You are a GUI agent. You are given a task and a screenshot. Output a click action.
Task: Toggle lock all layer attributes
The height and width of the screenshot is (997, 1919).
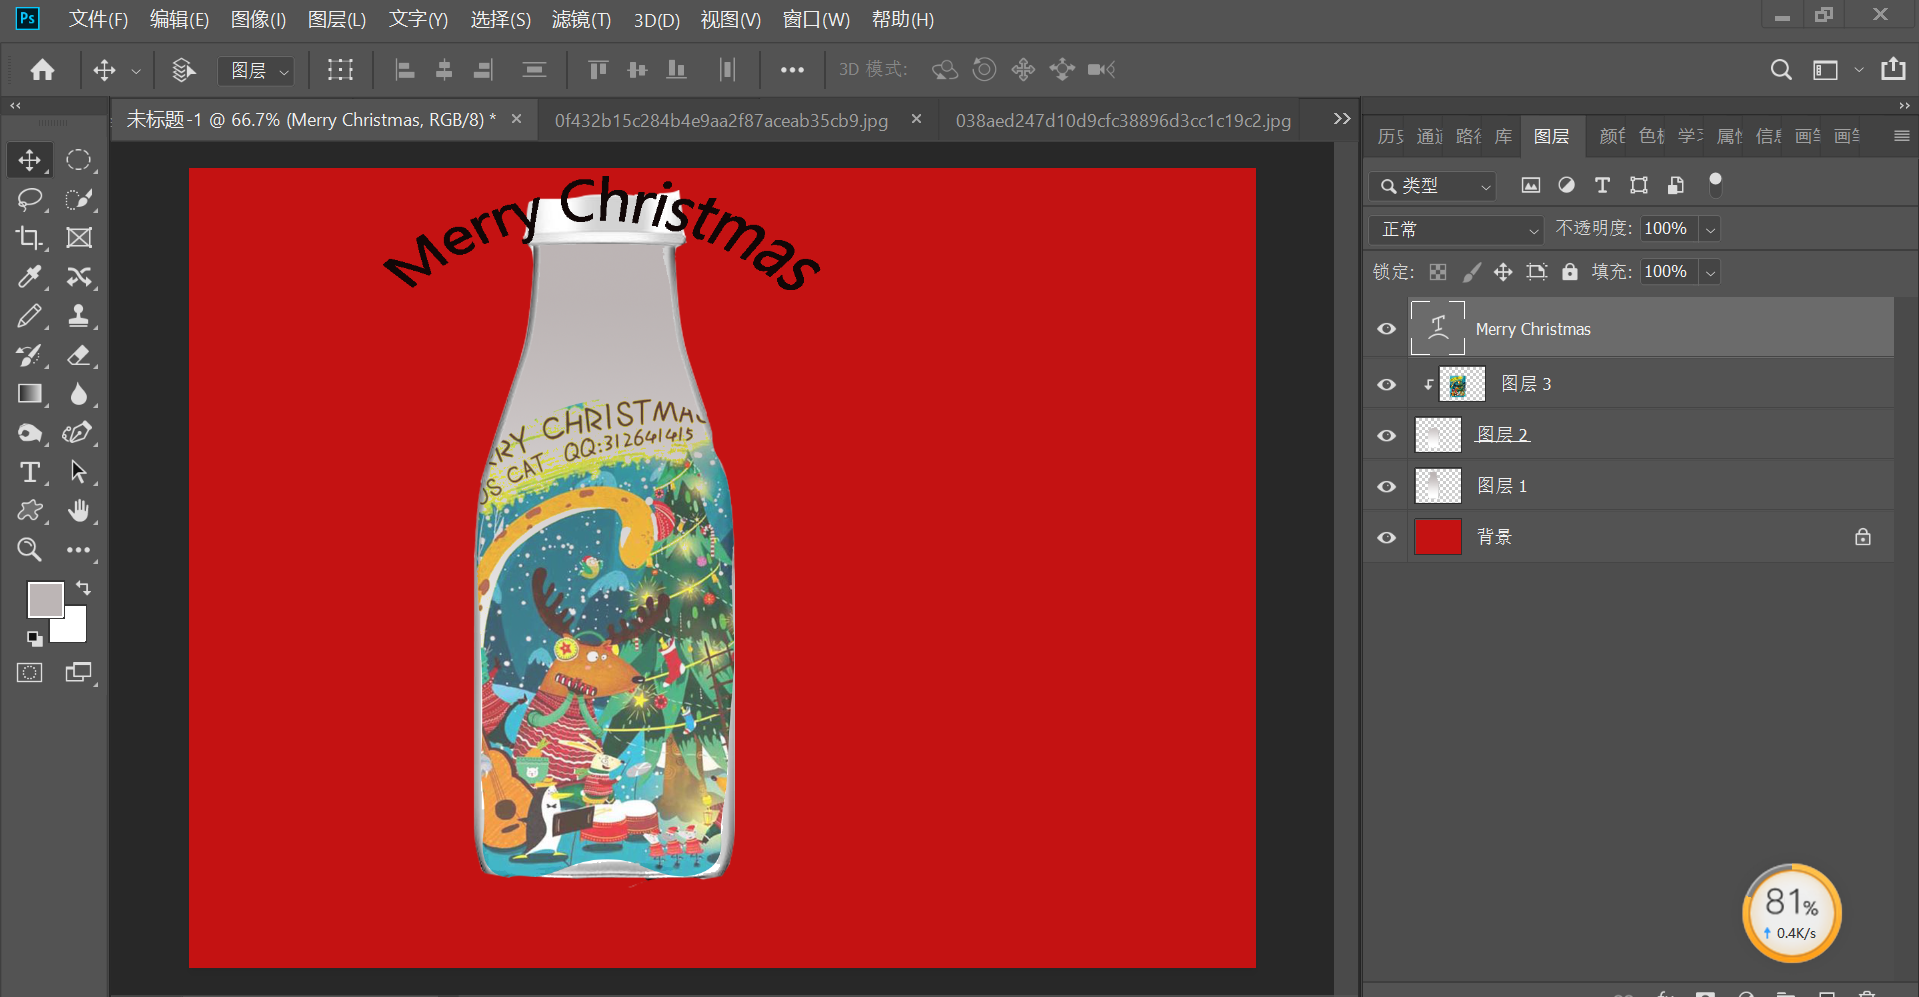(x=1570, y=272)
